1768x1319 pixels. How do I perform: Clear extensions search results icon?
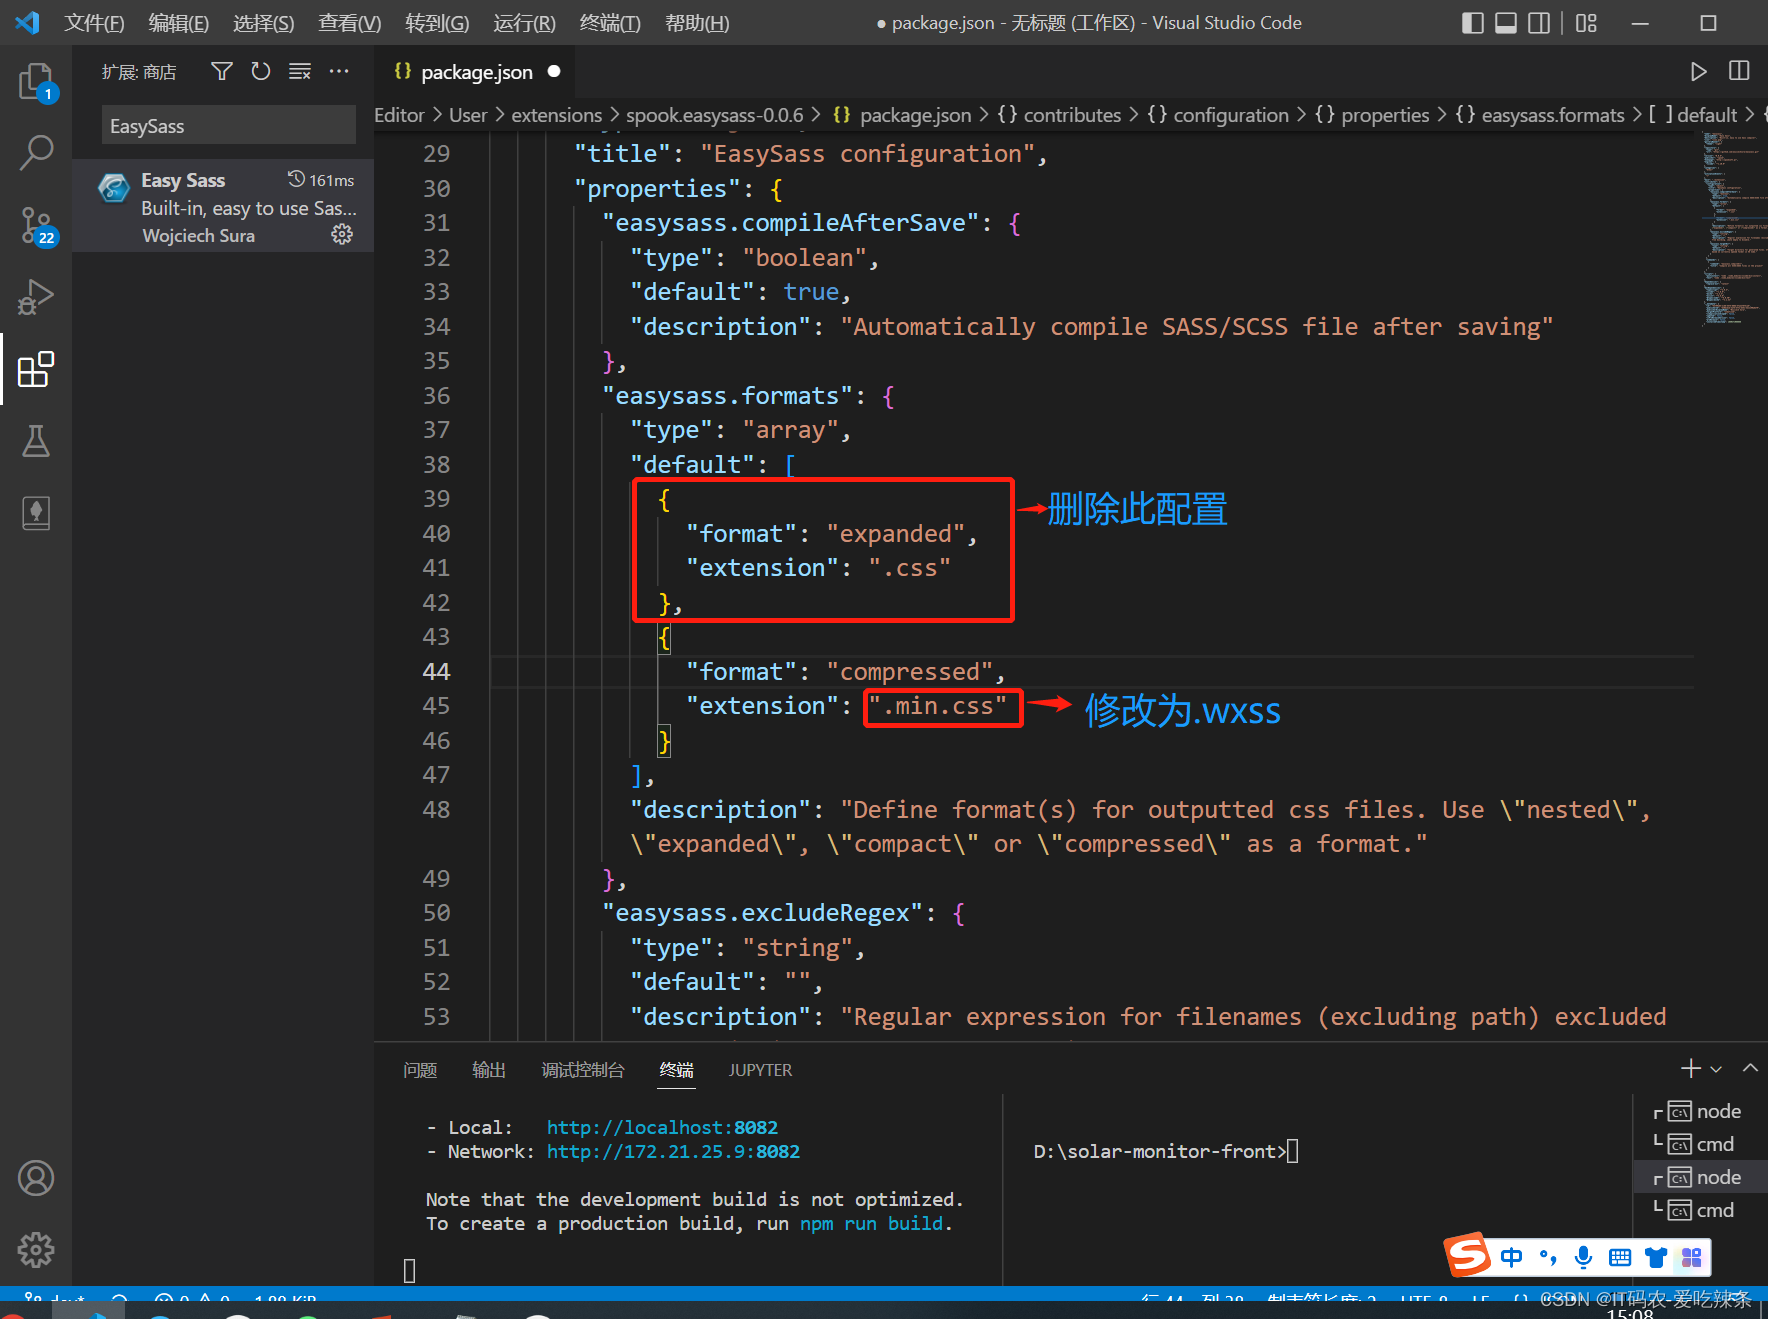pos(300,71)
